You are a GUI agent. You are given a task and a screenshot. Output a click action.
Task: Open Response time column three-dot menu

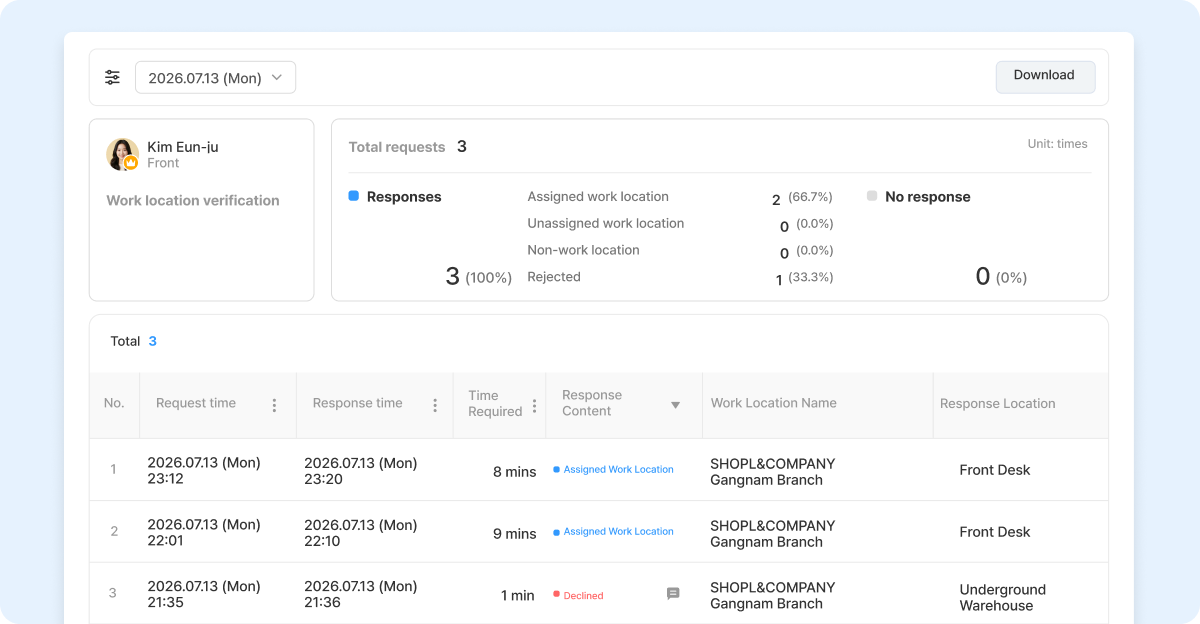[x=435, y=405]
